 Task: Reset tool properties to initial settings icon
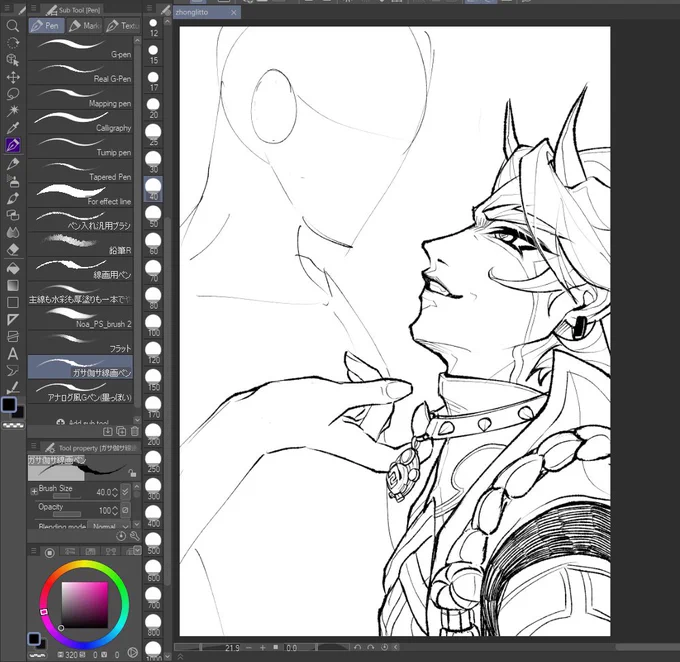click(x=121, y=536)
